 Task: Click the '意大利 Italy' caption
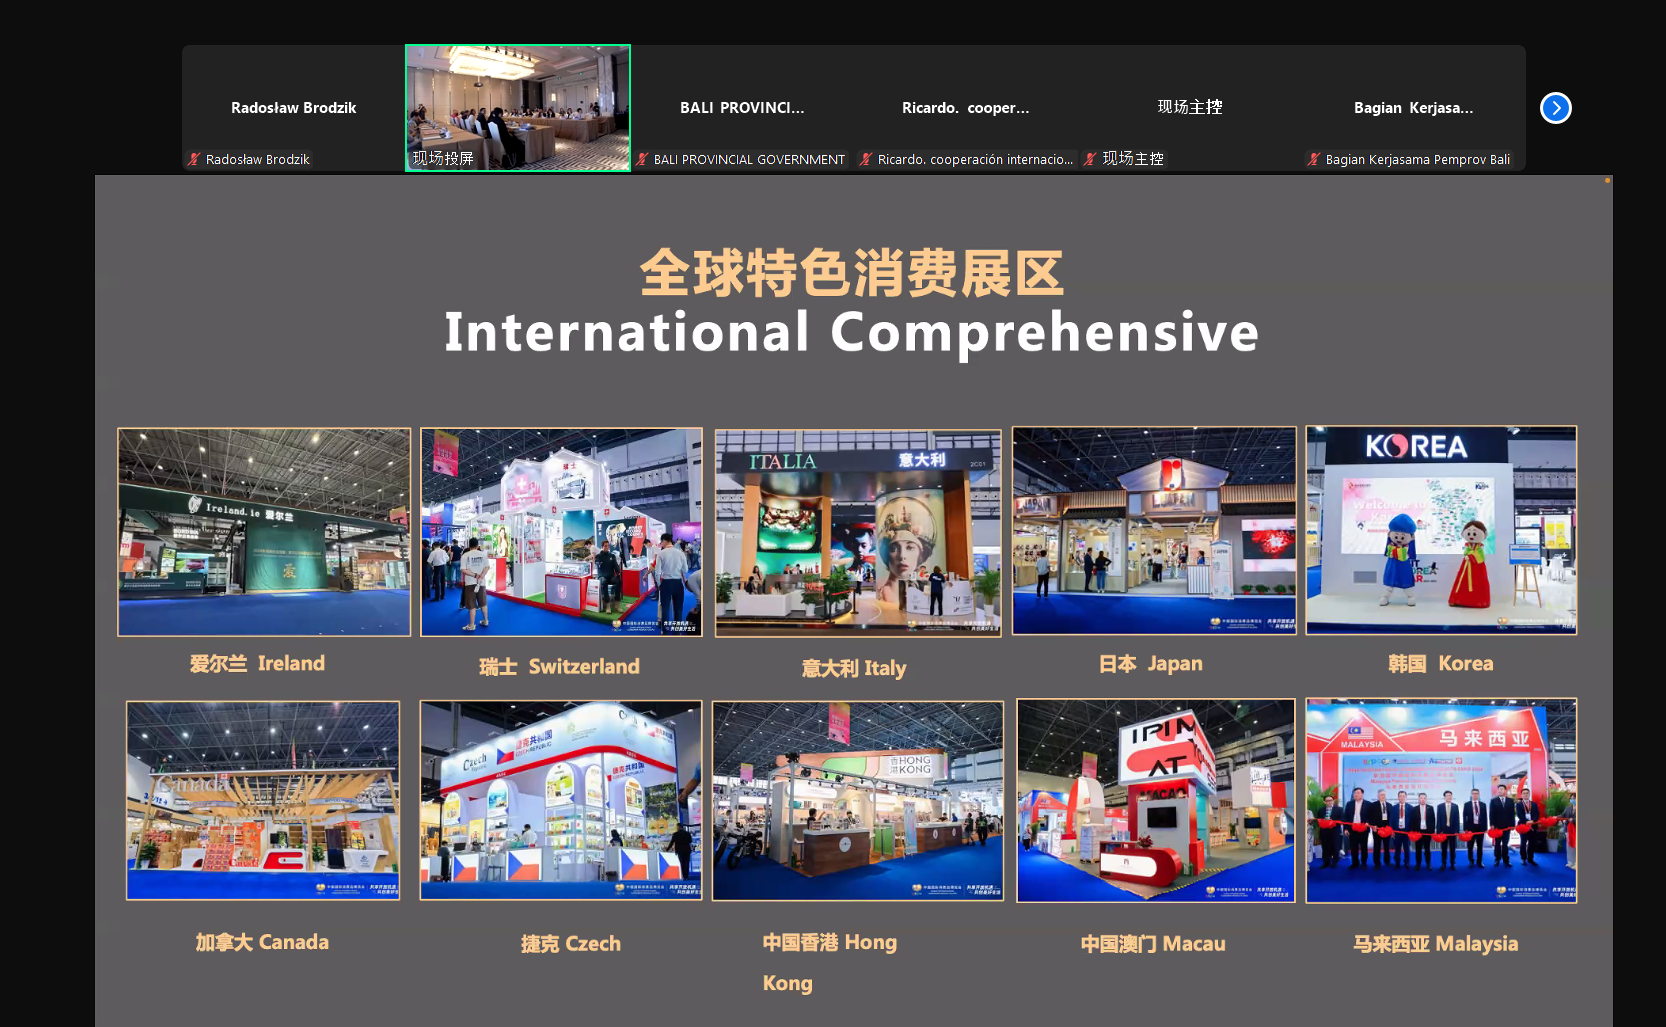pos(854,668)
